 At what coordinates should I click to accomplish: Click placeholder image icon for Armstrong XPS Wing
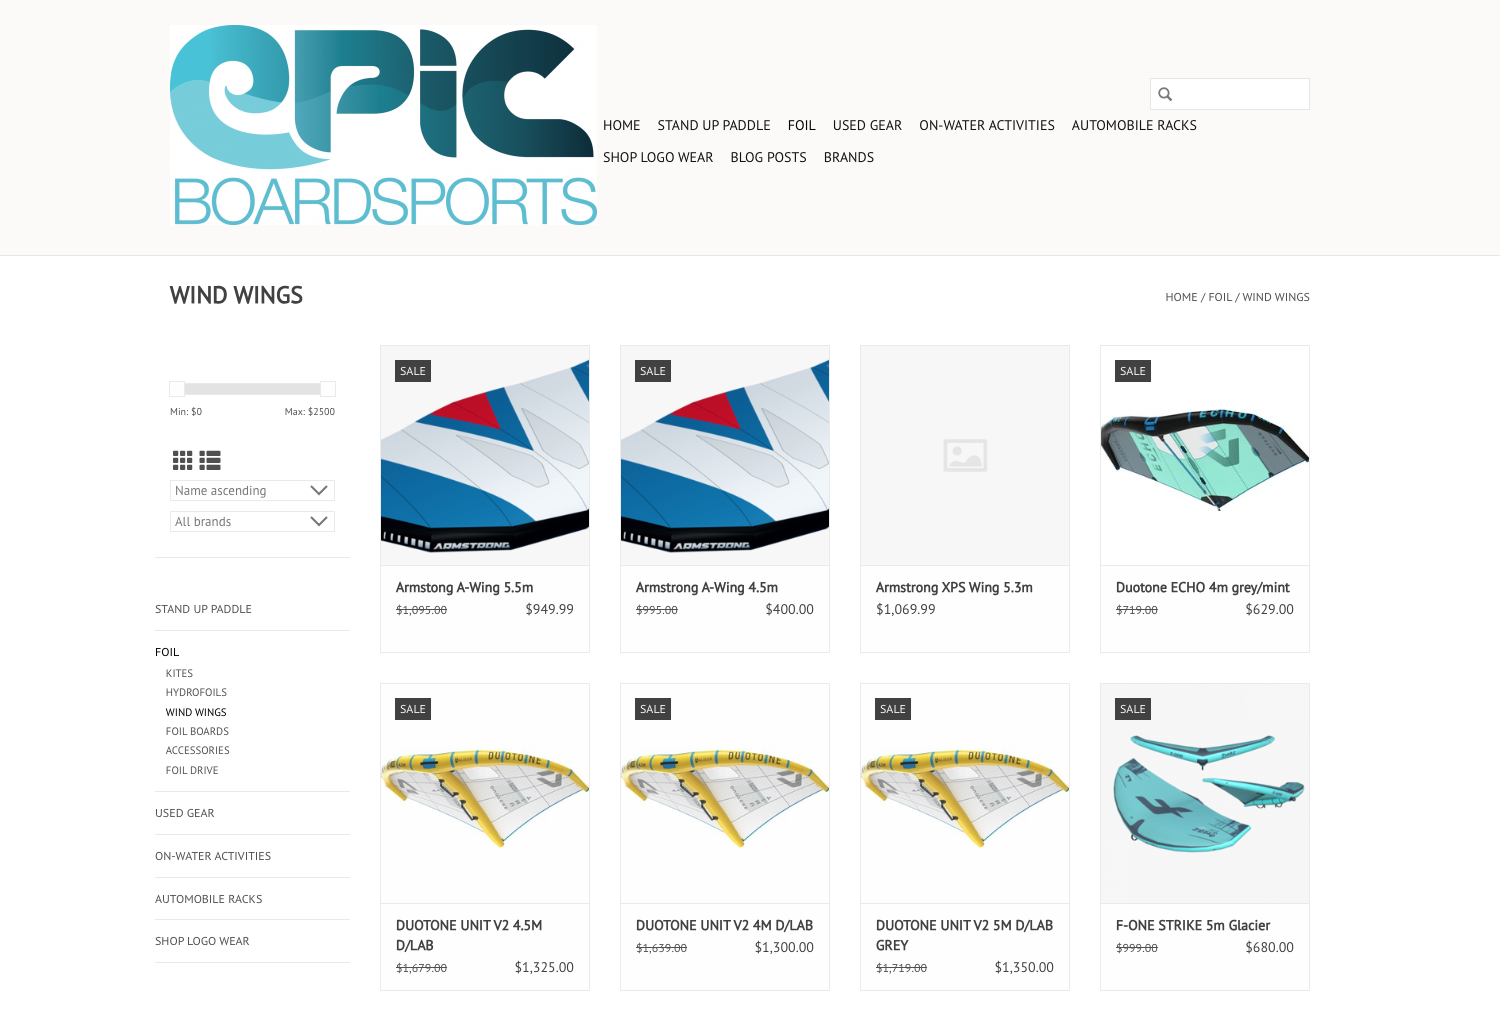965,455
